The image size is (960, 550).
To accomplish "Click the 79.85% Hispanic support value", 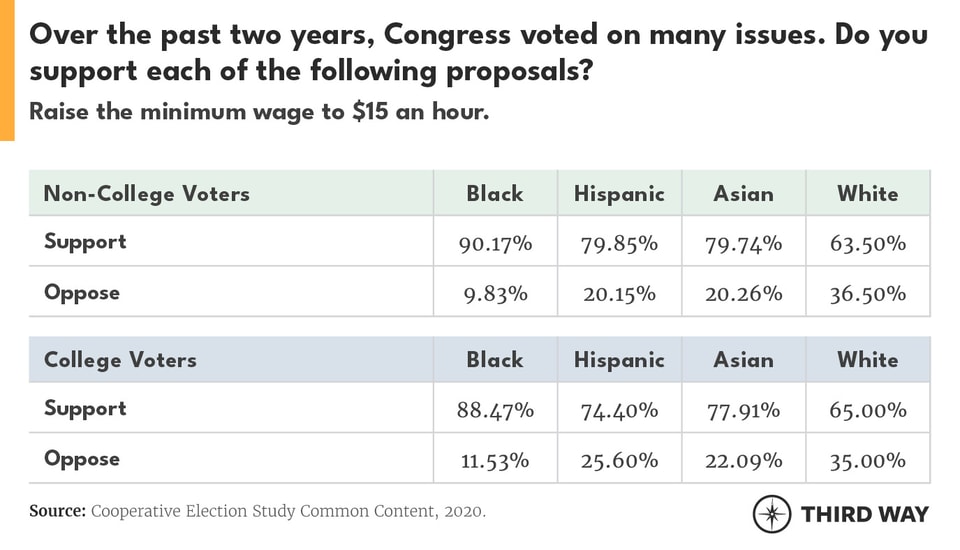I will pos(619,243).
